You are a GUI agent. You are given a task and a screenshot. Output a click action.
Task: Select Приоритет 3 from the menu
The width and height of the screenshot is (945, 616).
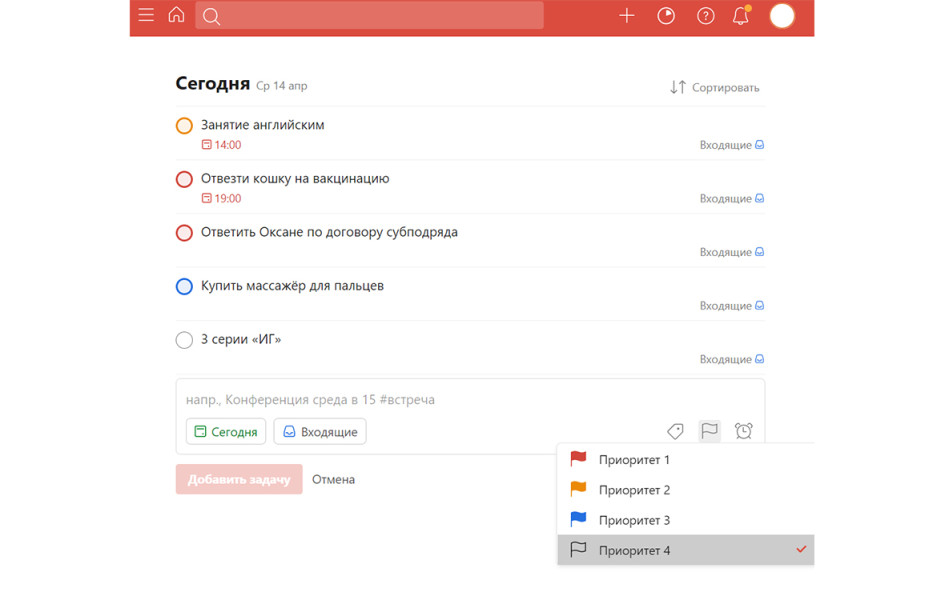pyautogui.click(x=686, y=520)
